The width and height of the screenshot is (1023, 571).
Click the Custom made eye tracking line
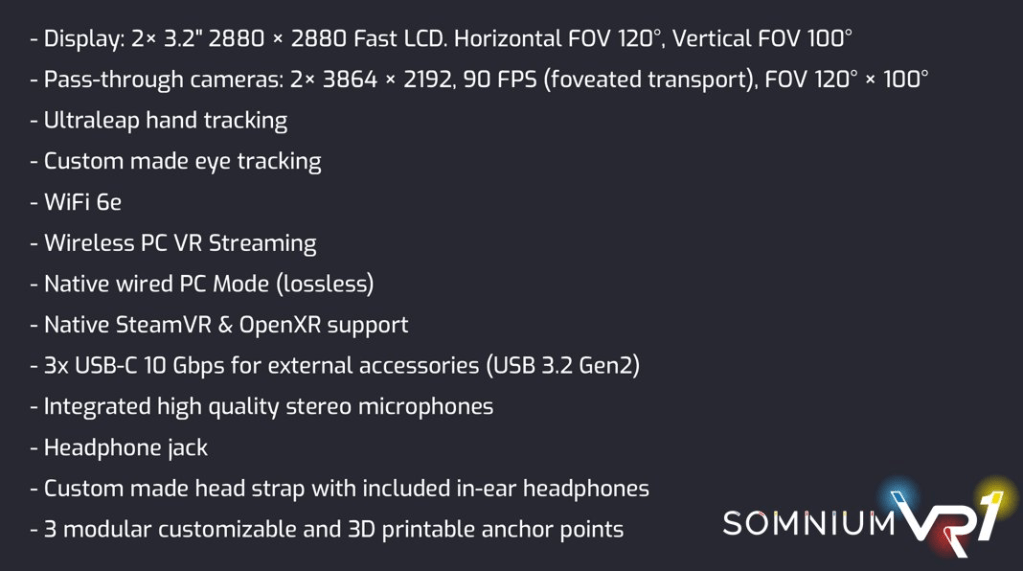176,161
